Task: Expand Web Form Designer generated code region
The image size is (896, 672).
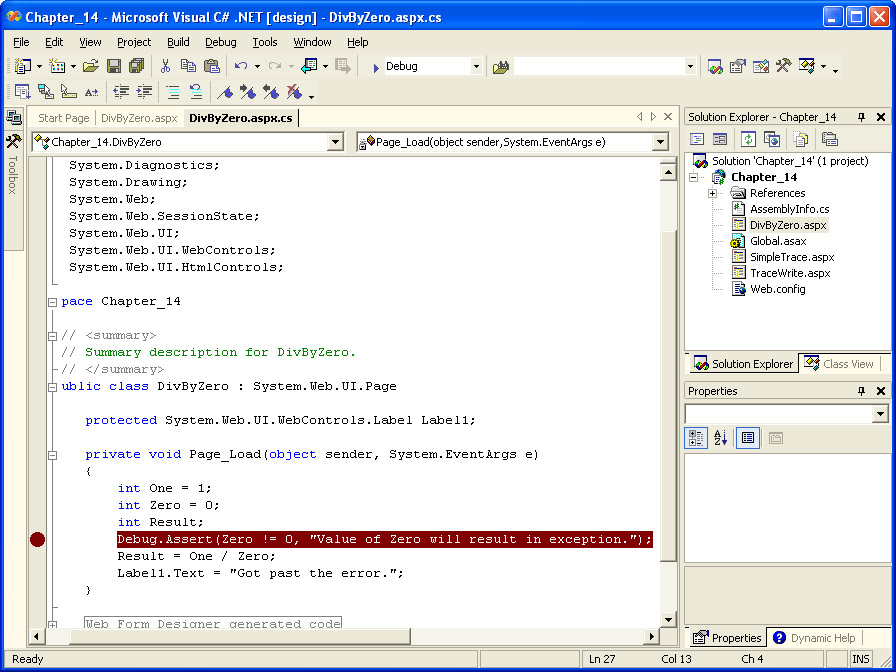Action: tap(53, 624)
